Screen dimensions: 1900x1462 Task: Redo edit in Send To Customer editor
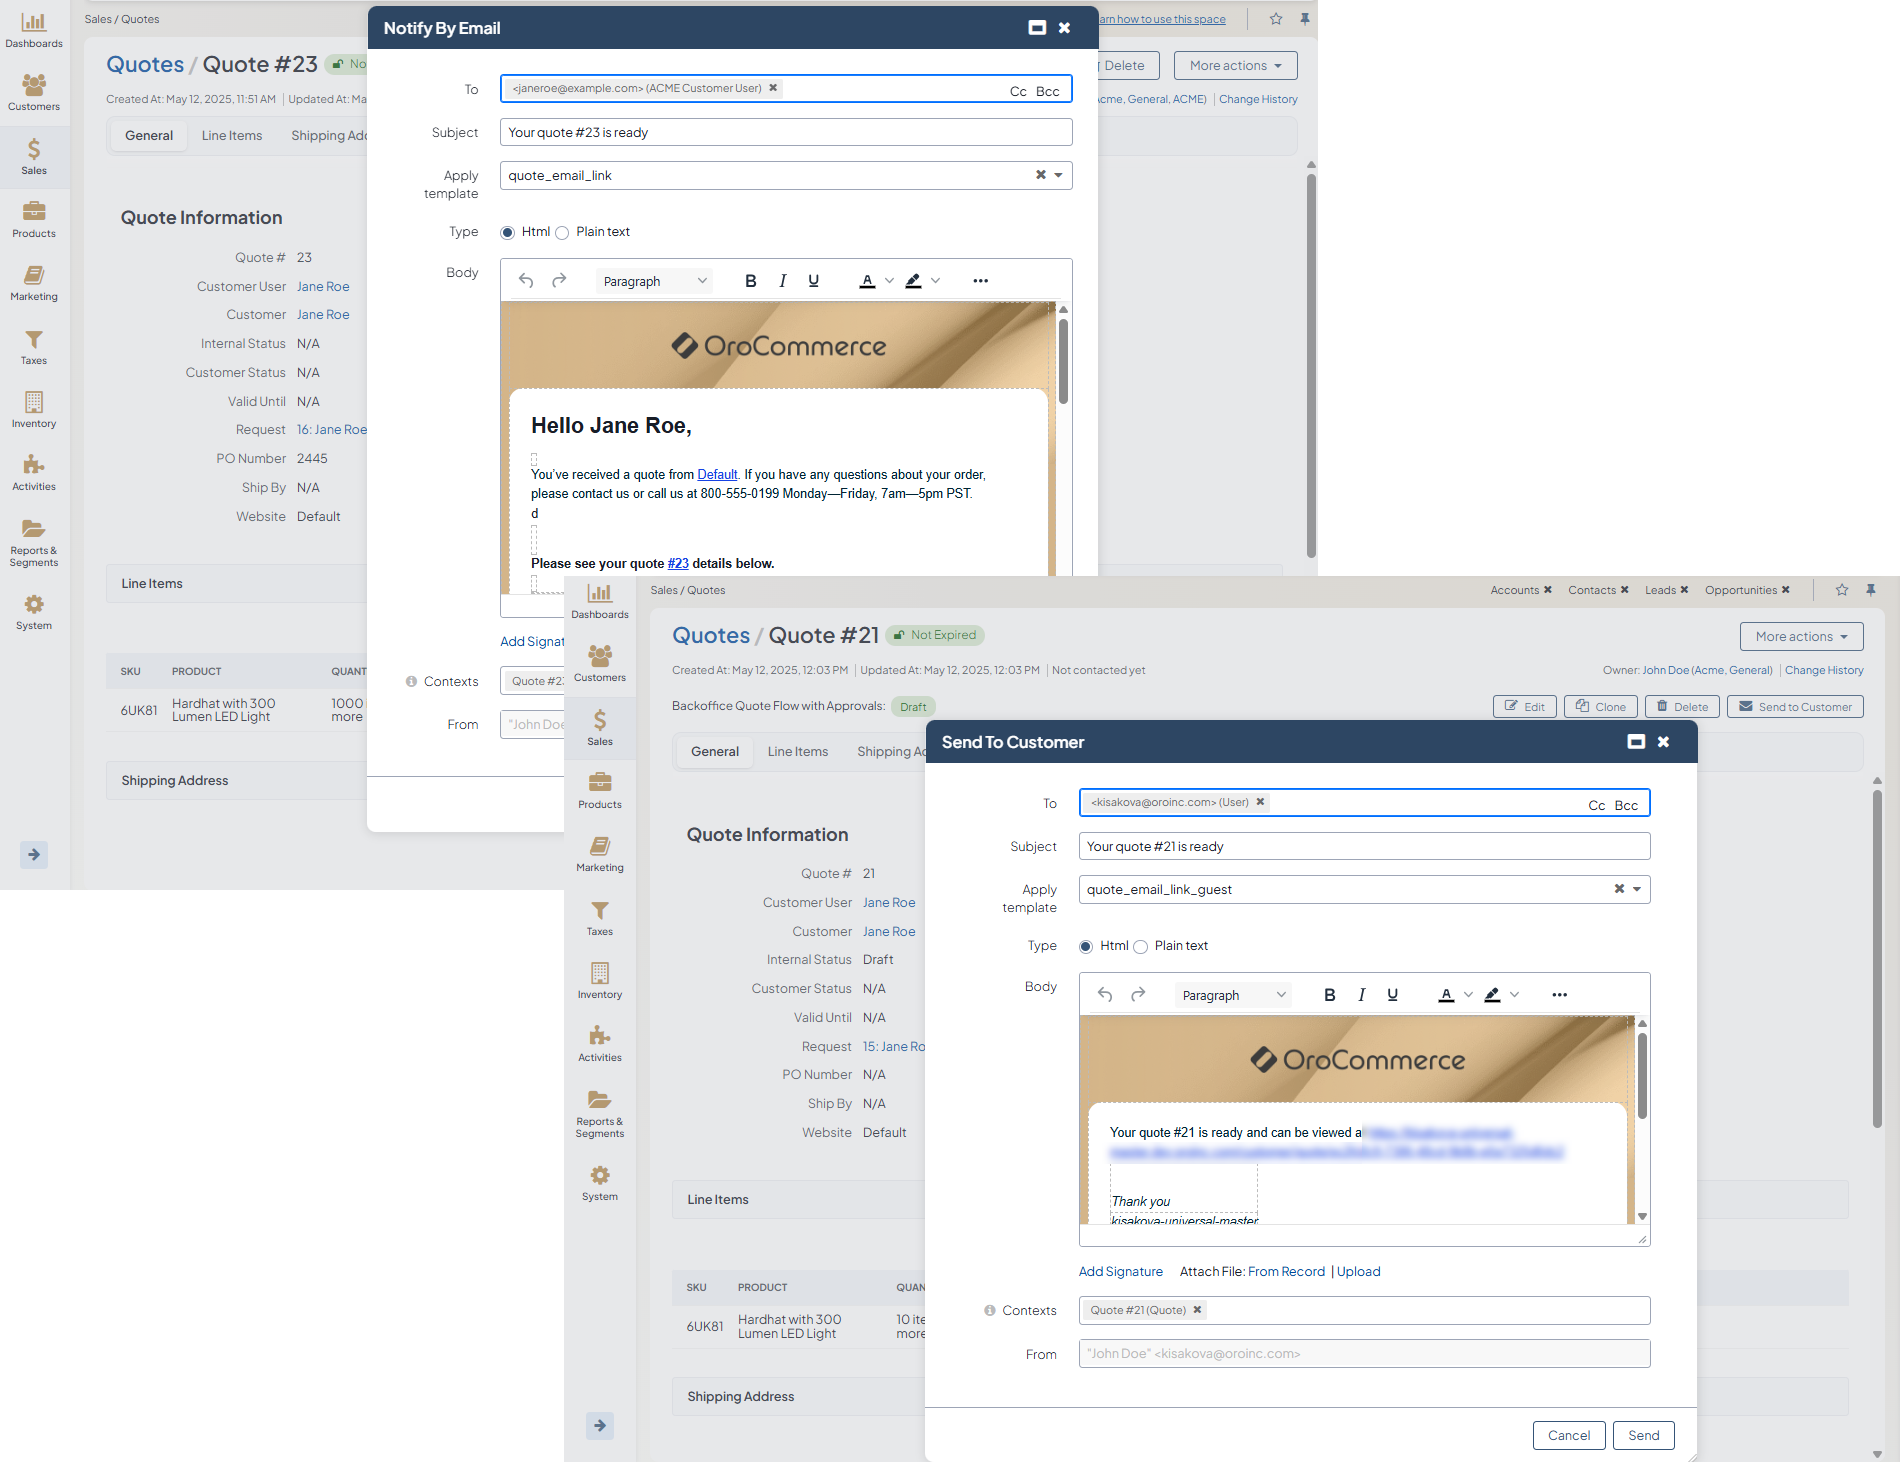(1138, 995)
